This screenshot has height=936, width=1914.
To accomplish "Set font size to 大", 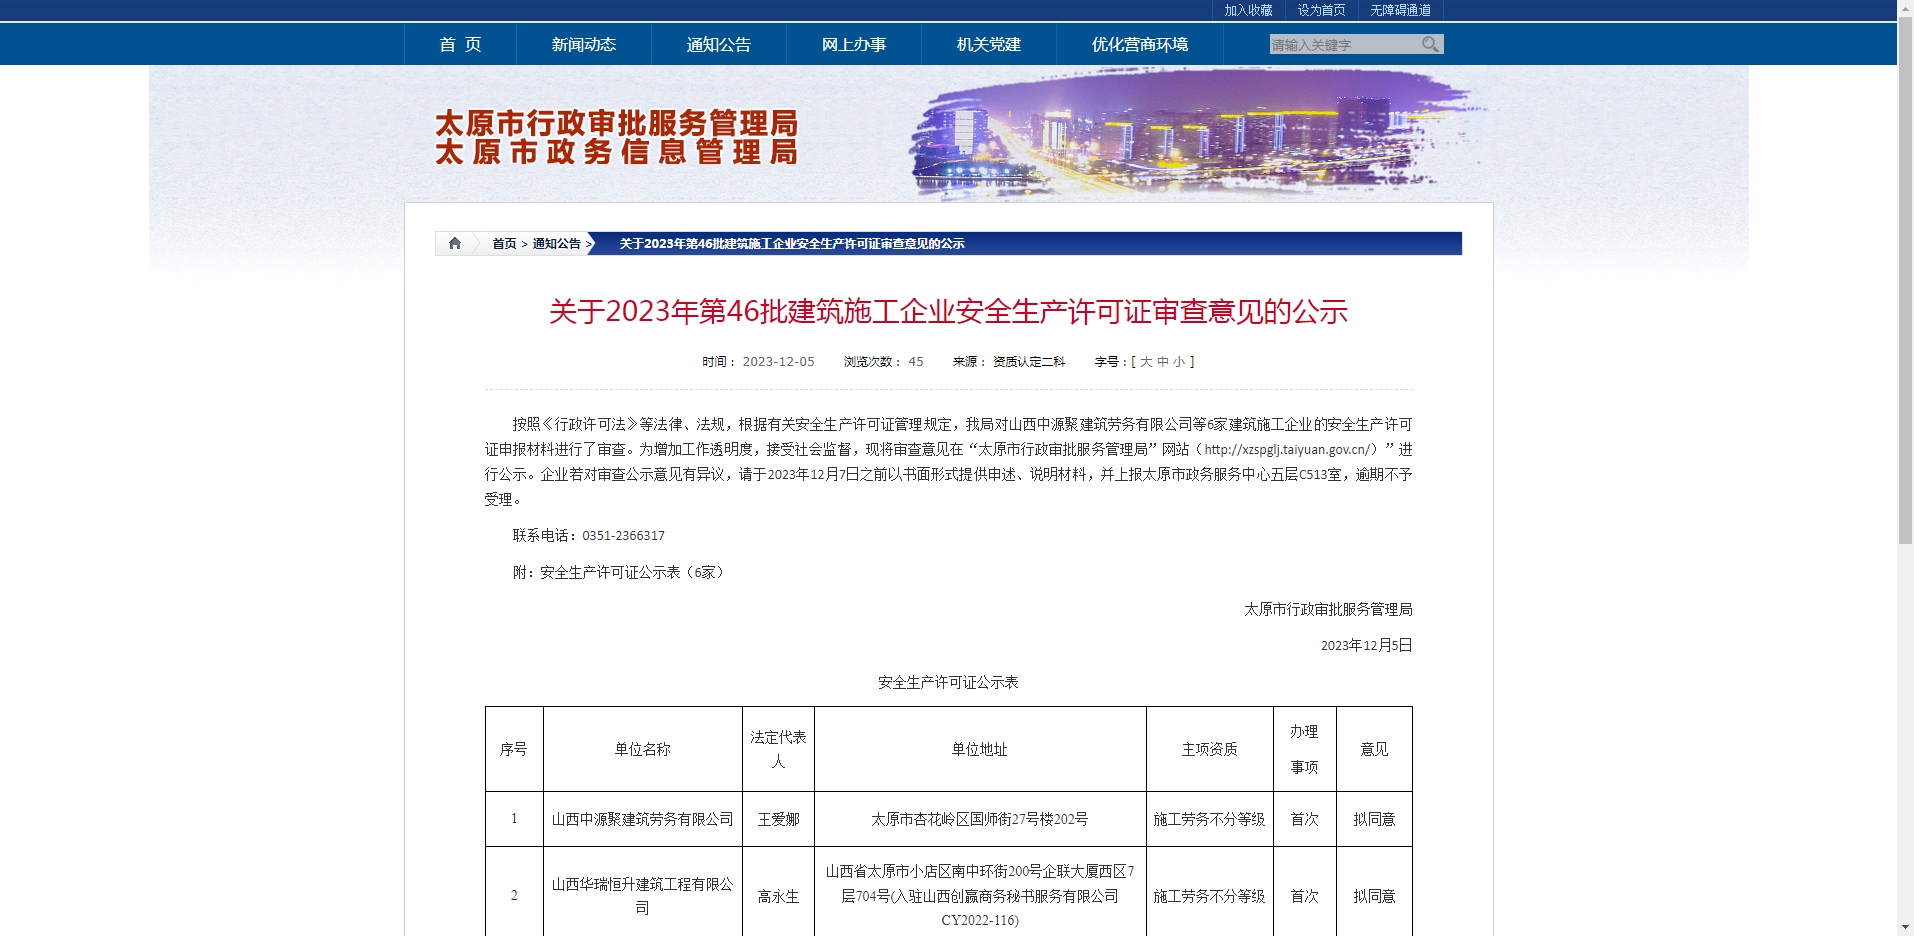I will 1146,362.
